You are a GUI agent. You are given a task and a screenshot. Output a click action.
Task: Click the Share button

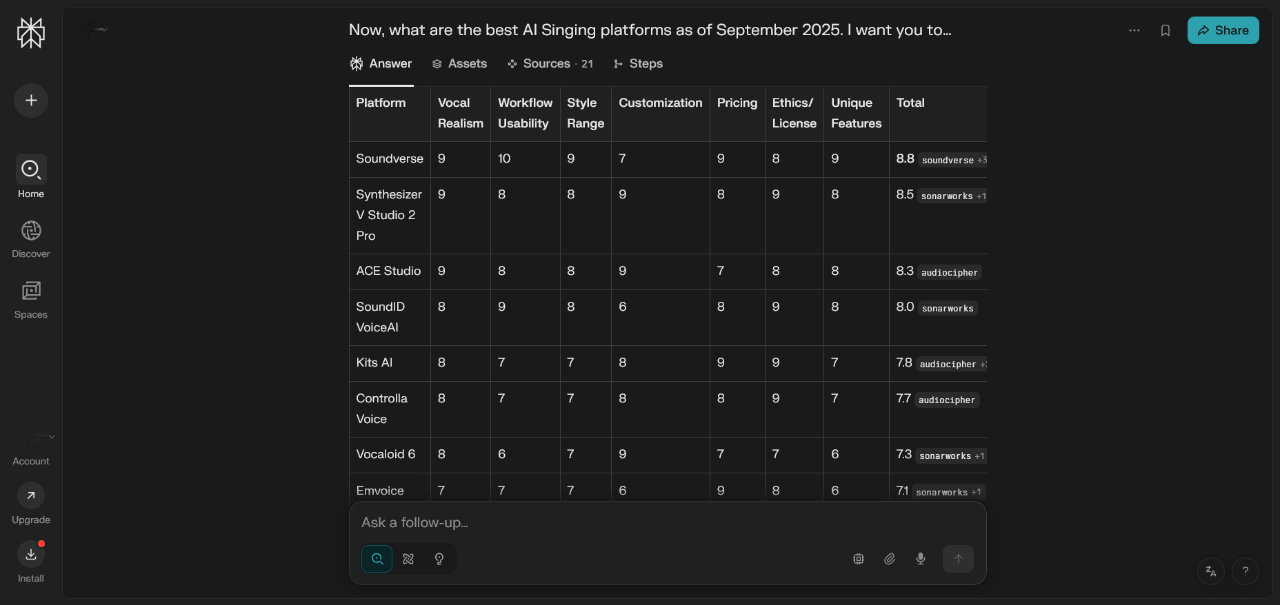pyautogui.click(x=1223, y=30)
